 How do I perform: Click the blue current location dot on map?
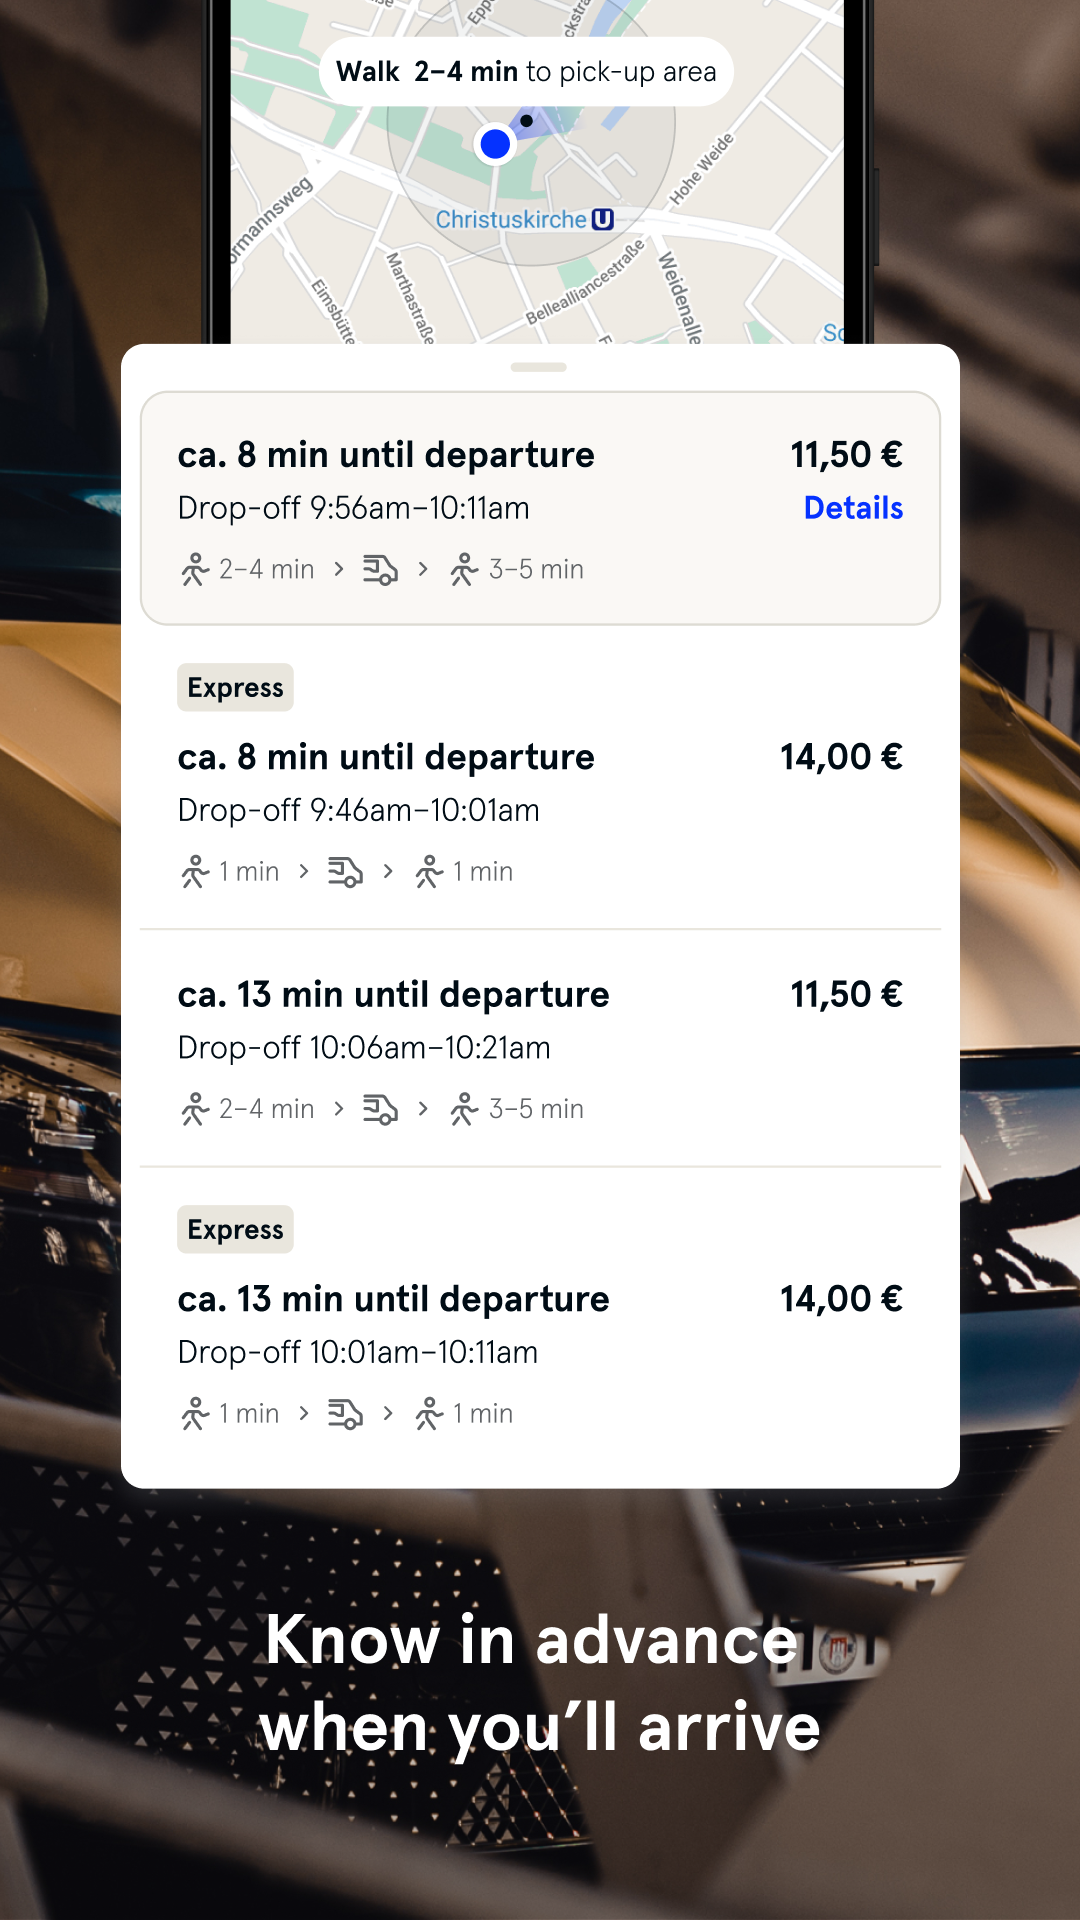495,144
